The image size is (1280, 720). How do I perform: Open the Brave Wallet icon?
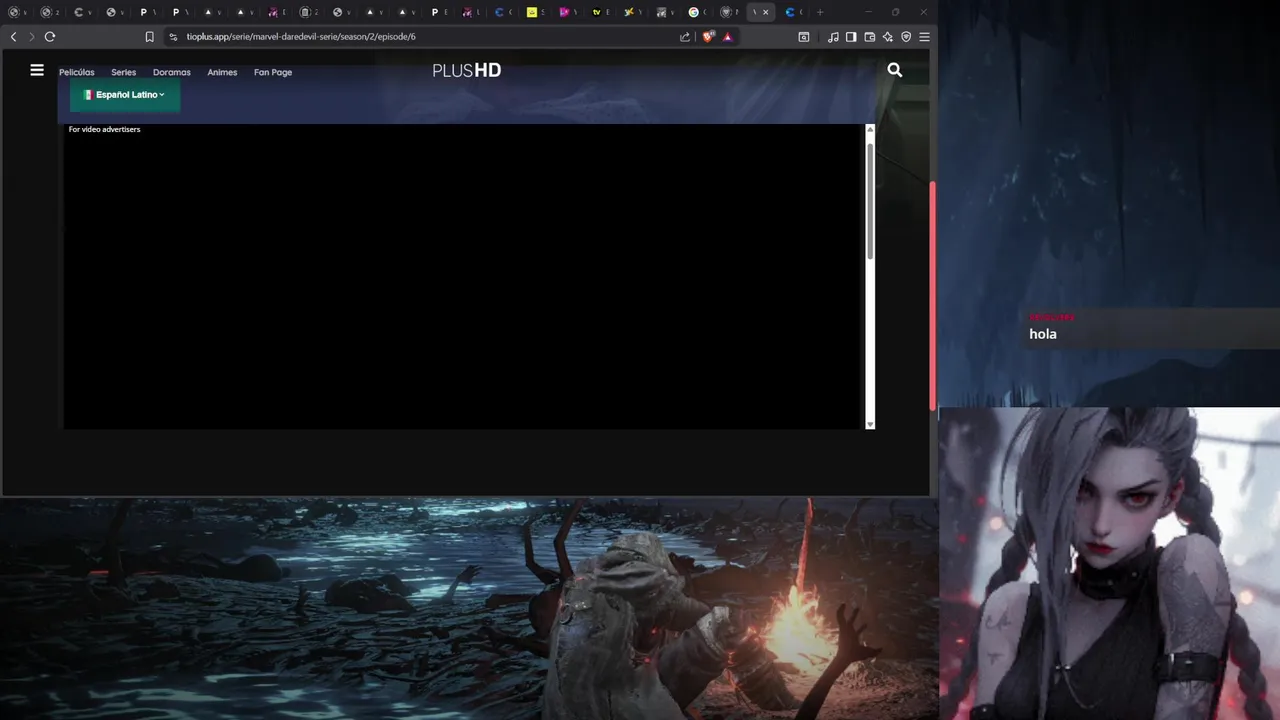pos(869,37)
